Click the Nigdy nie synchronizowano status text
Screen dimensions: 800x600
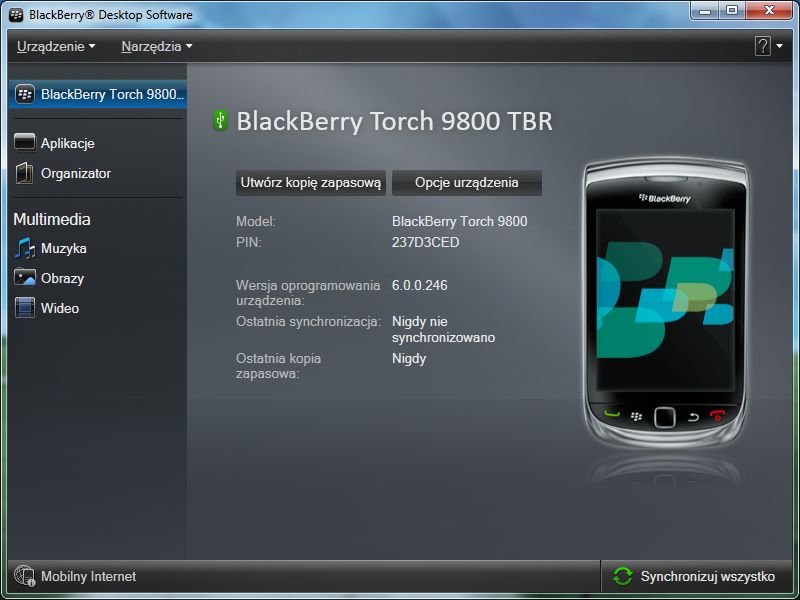(443, 330)
